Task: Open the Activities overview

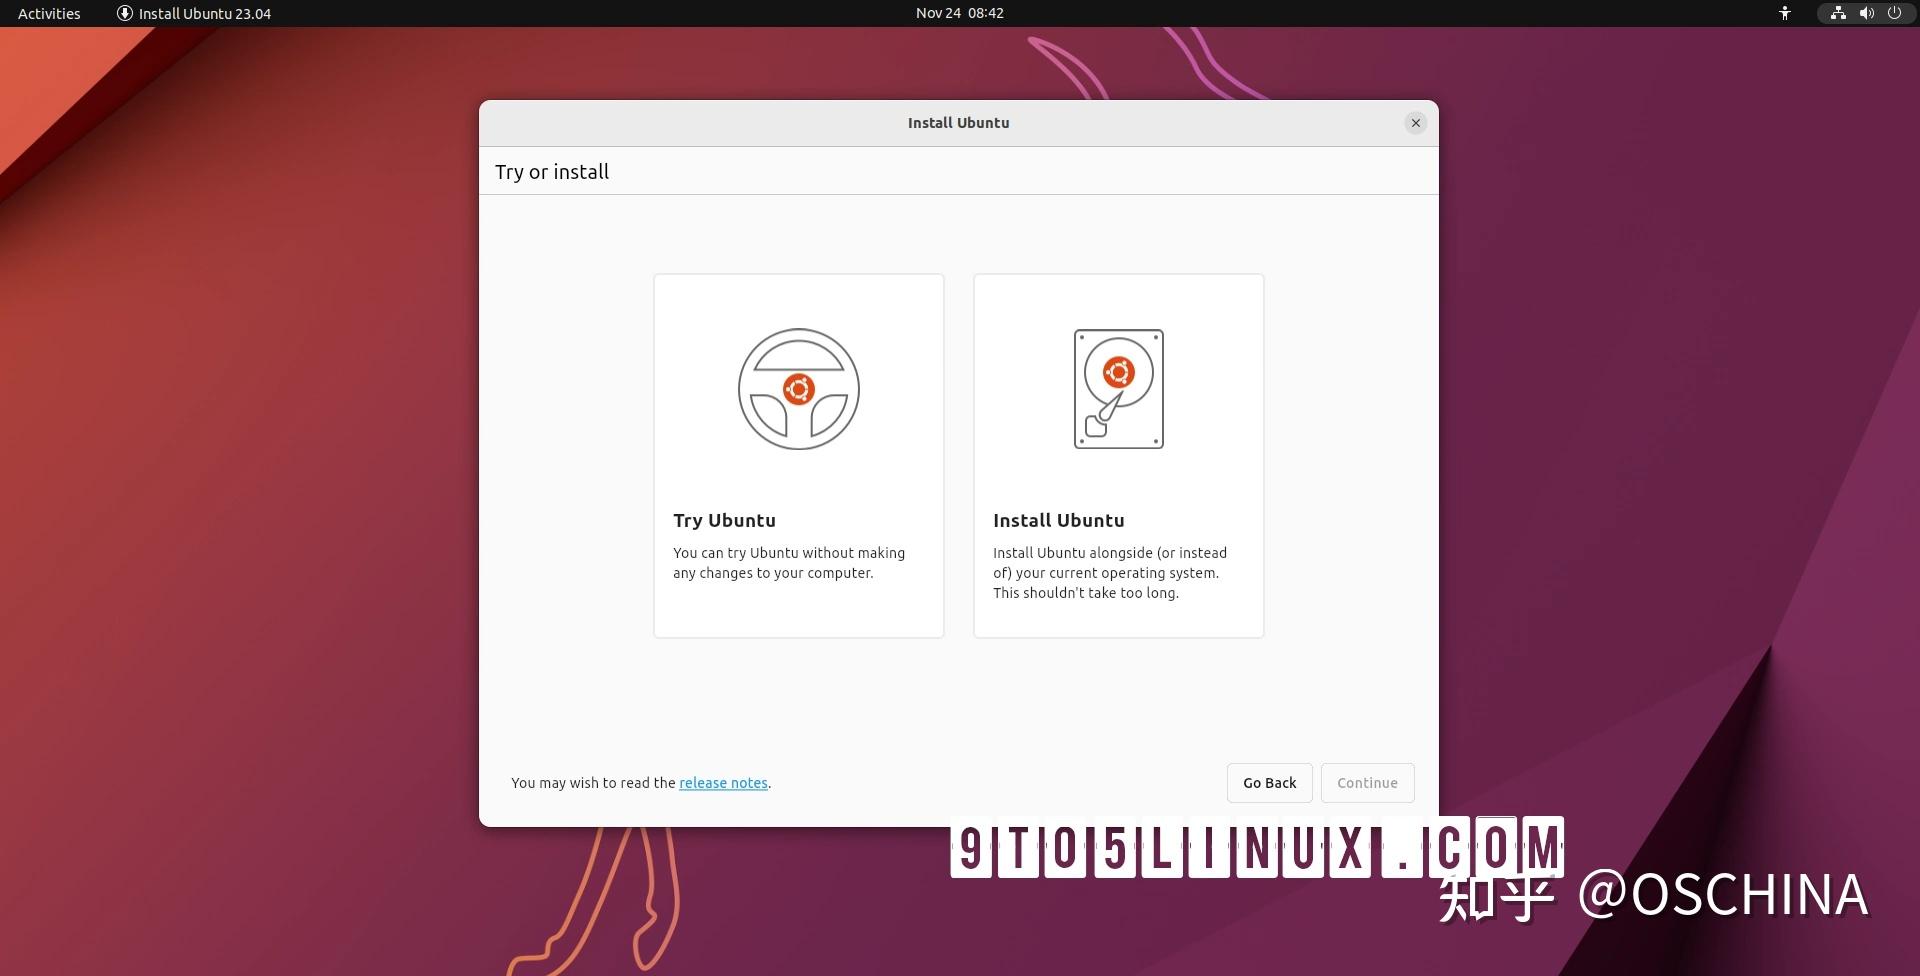Action: pyautogui.click(x=47, y=13)
